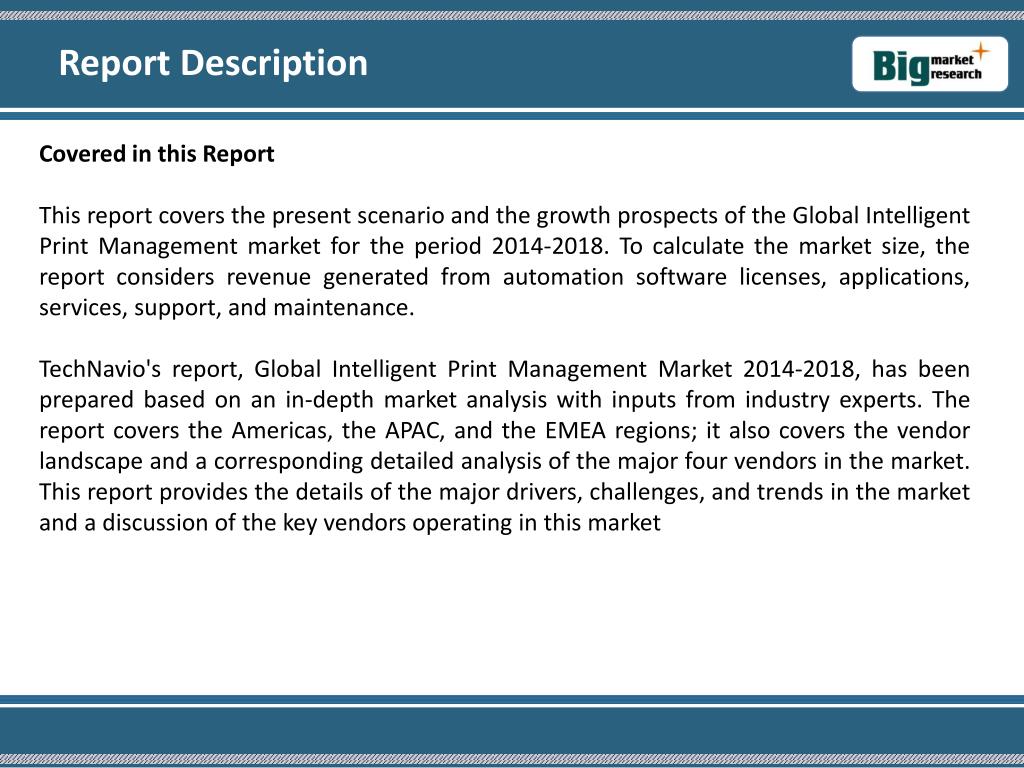Select the 'Report Description' slide title

point(213,63)
